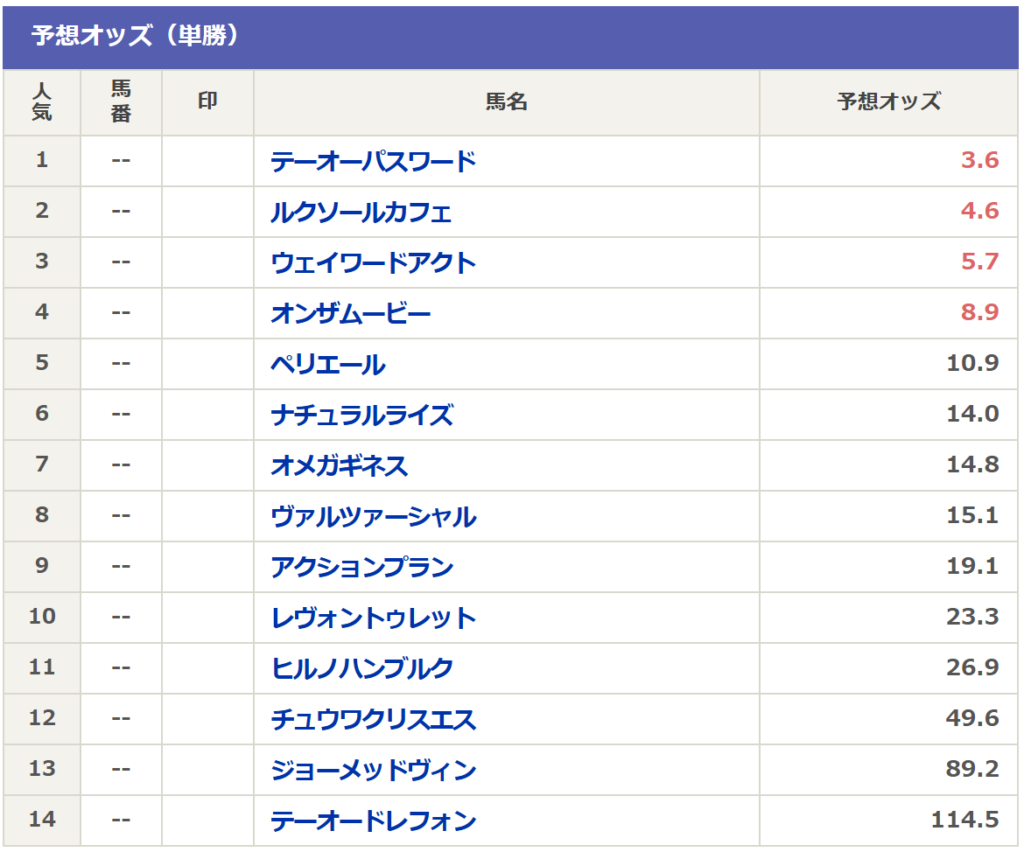Click the 馬番 column header
This screenshot has height=852, width=1024.
[x=121, y=102]
